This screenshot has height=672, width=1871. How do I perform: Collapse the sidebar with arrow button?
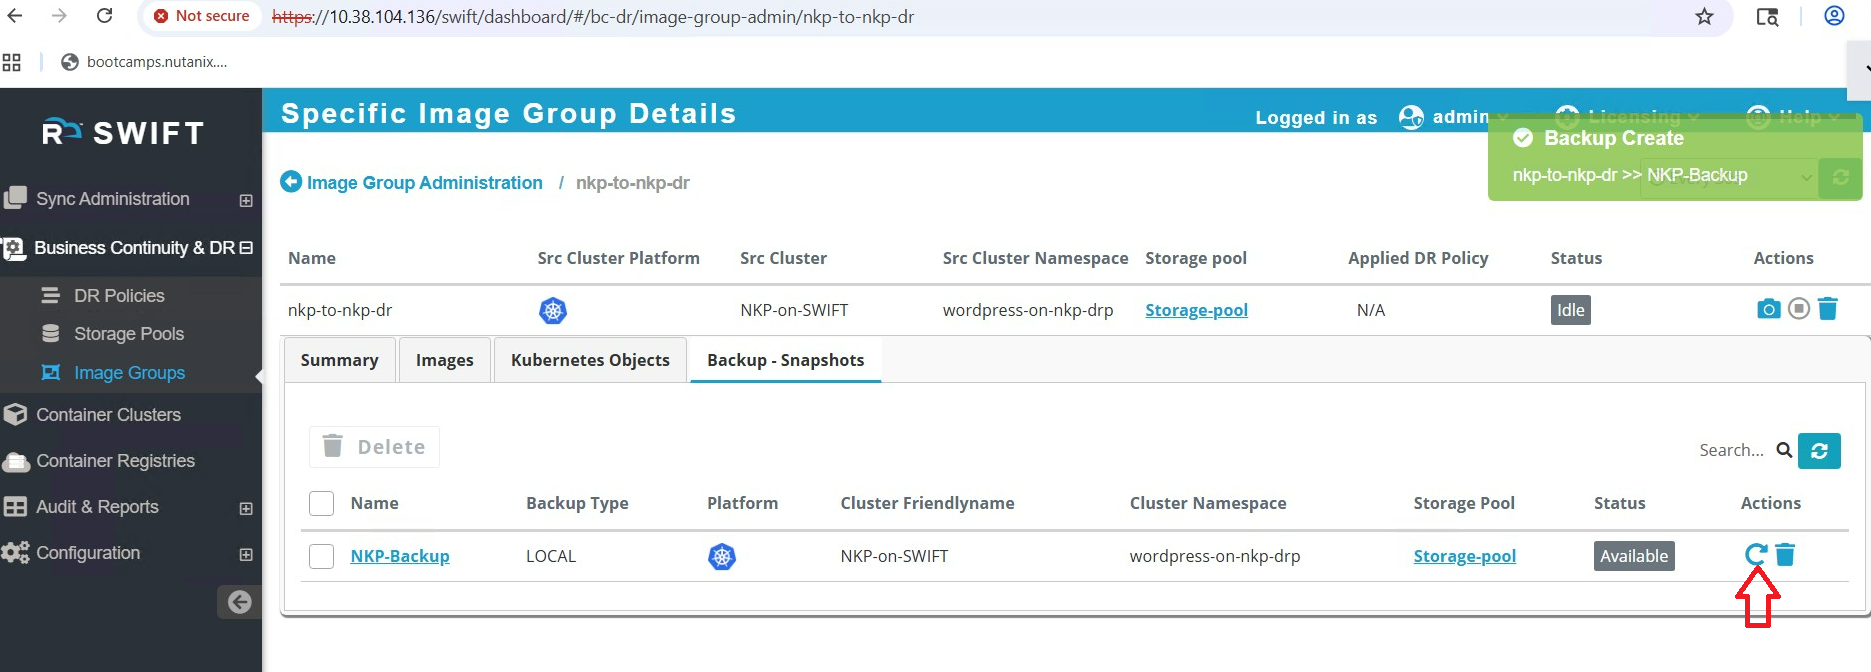pos(239,602)
